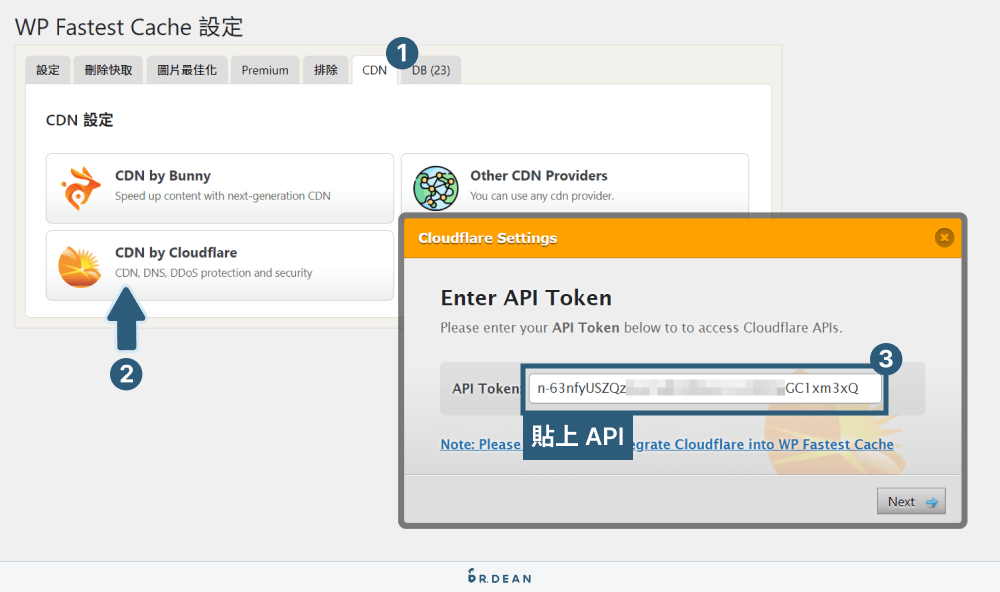The width and height of the screenshot is (1000, 592).
Task: Open the 刪除快取 tab
Action: click(107, 69)
